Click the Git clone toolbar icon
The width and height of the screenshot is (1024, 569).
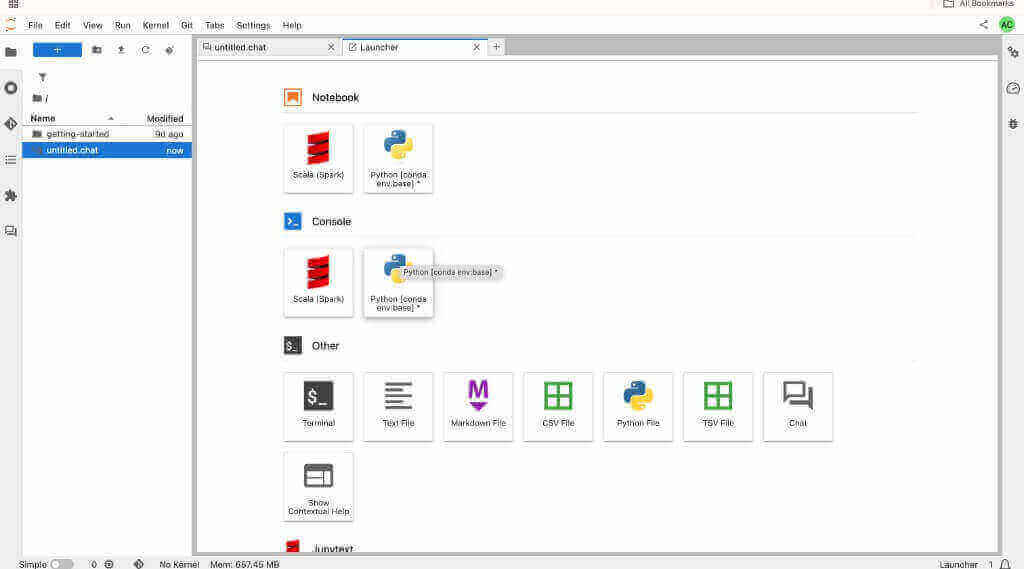pyautogui.click(x=169, y=50)
